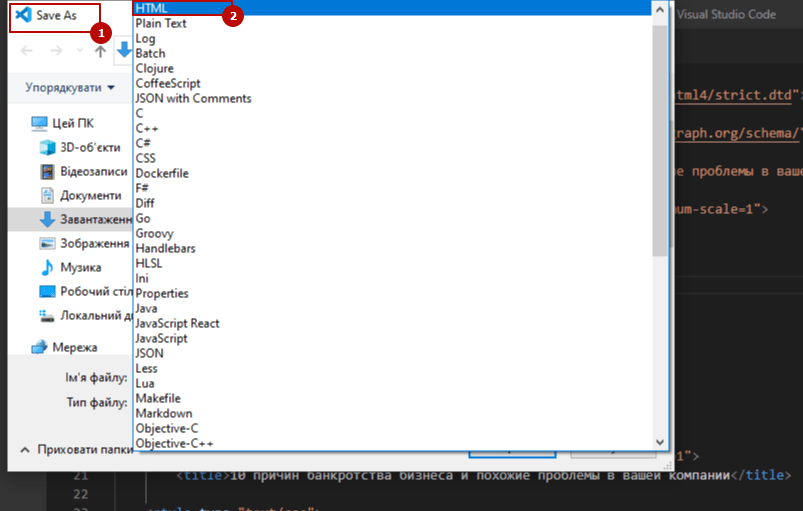The height and width of the screenshot is (511, 803).
Task: Open Зображення folder
Action: 84,244
